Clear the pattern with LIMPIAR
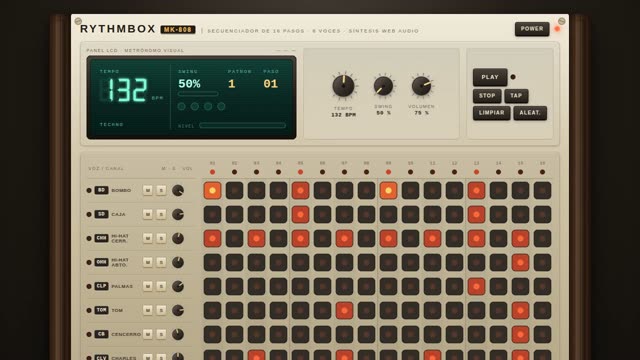640x360 pixels. click(491, 113)
